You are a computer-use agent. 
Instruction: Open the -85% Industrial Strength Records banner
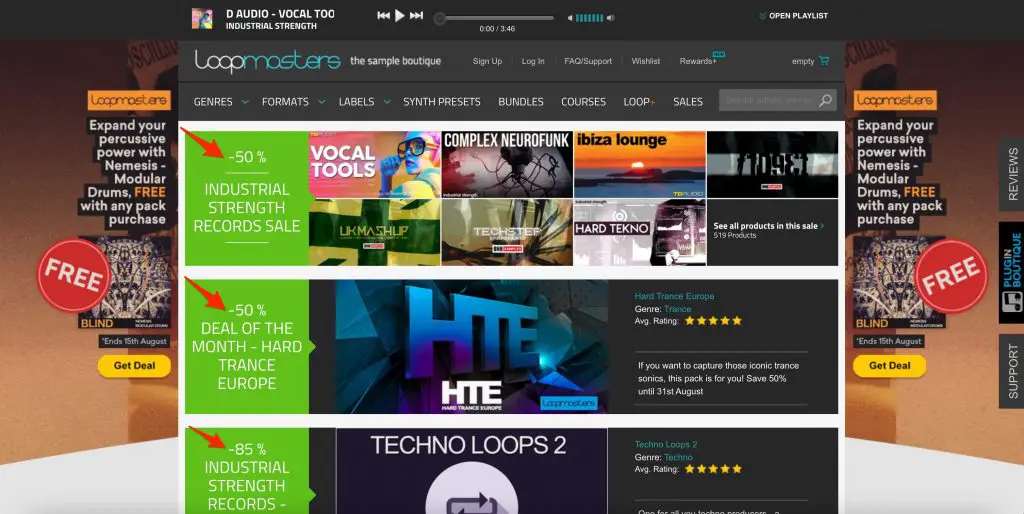click(247, 471)
